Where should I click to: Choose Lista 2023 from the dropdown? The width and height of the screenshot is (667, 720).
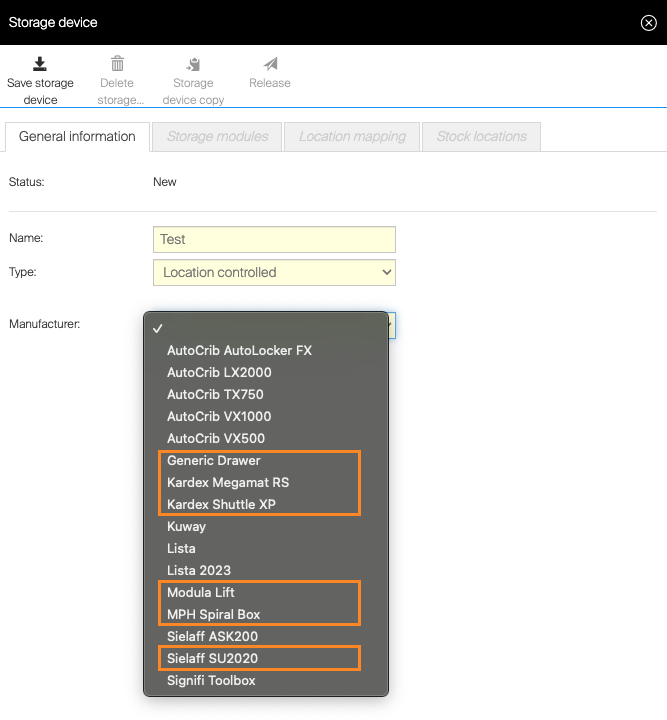pos(199,571)
